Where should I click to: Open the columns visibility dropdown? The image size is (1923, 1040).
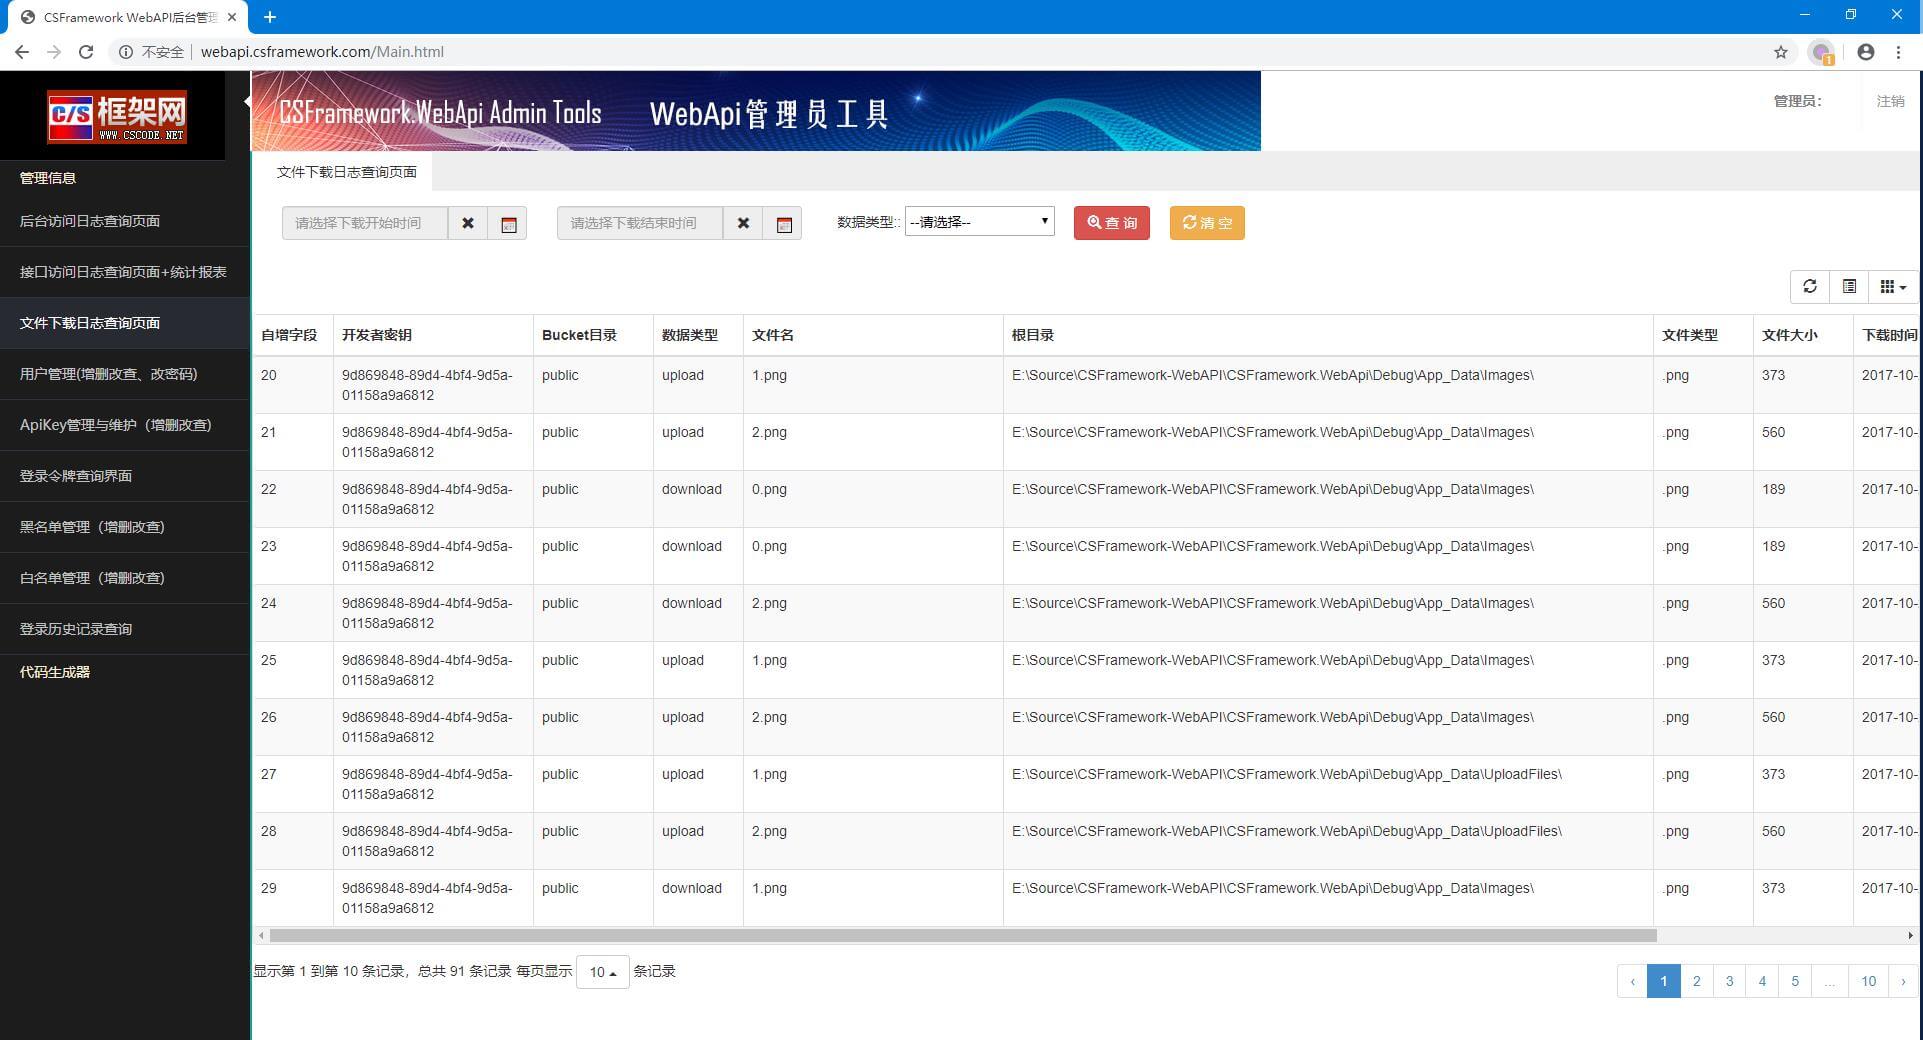point(1892,287)
